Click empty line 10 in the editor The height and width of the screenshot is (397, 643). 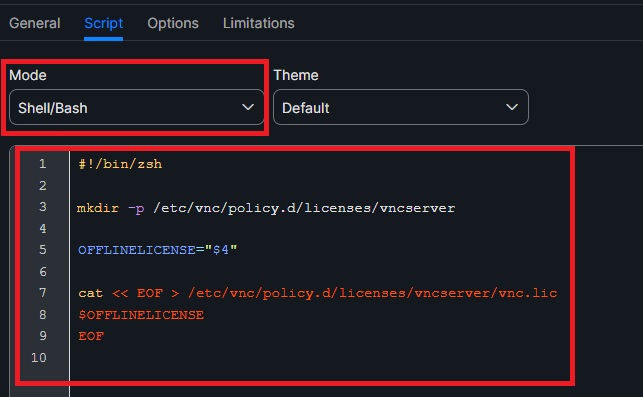point(320,358)
